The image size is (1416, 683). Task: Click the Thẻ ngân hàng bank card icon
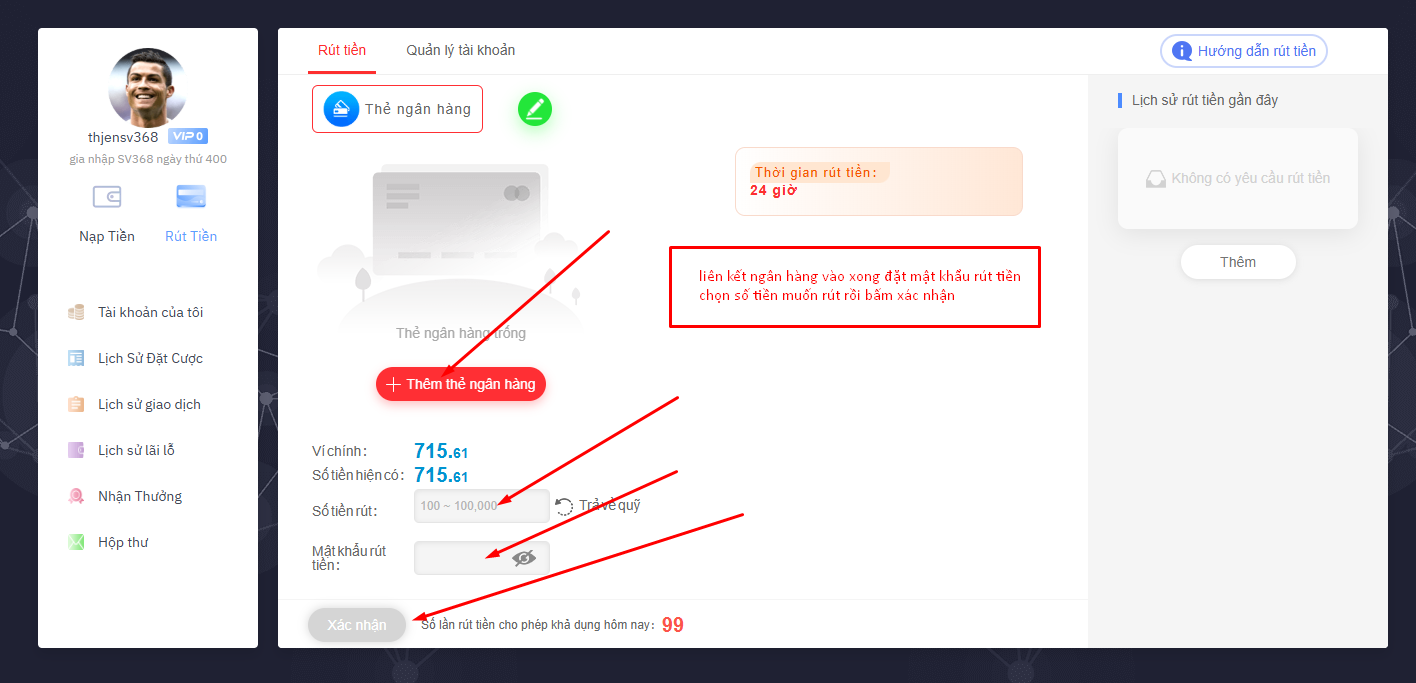(341, 109)
